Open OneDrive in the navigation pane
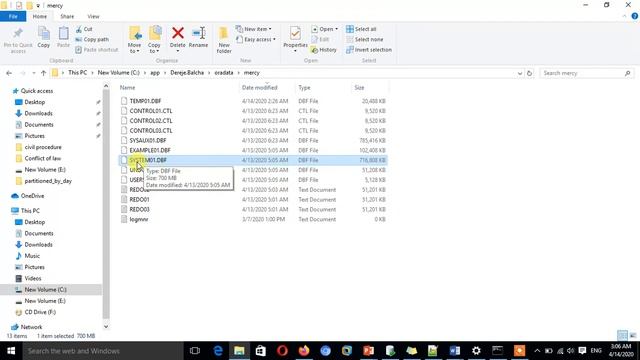Screen dimensions: 640x360 pyautogui.click(x=32, y=196)
